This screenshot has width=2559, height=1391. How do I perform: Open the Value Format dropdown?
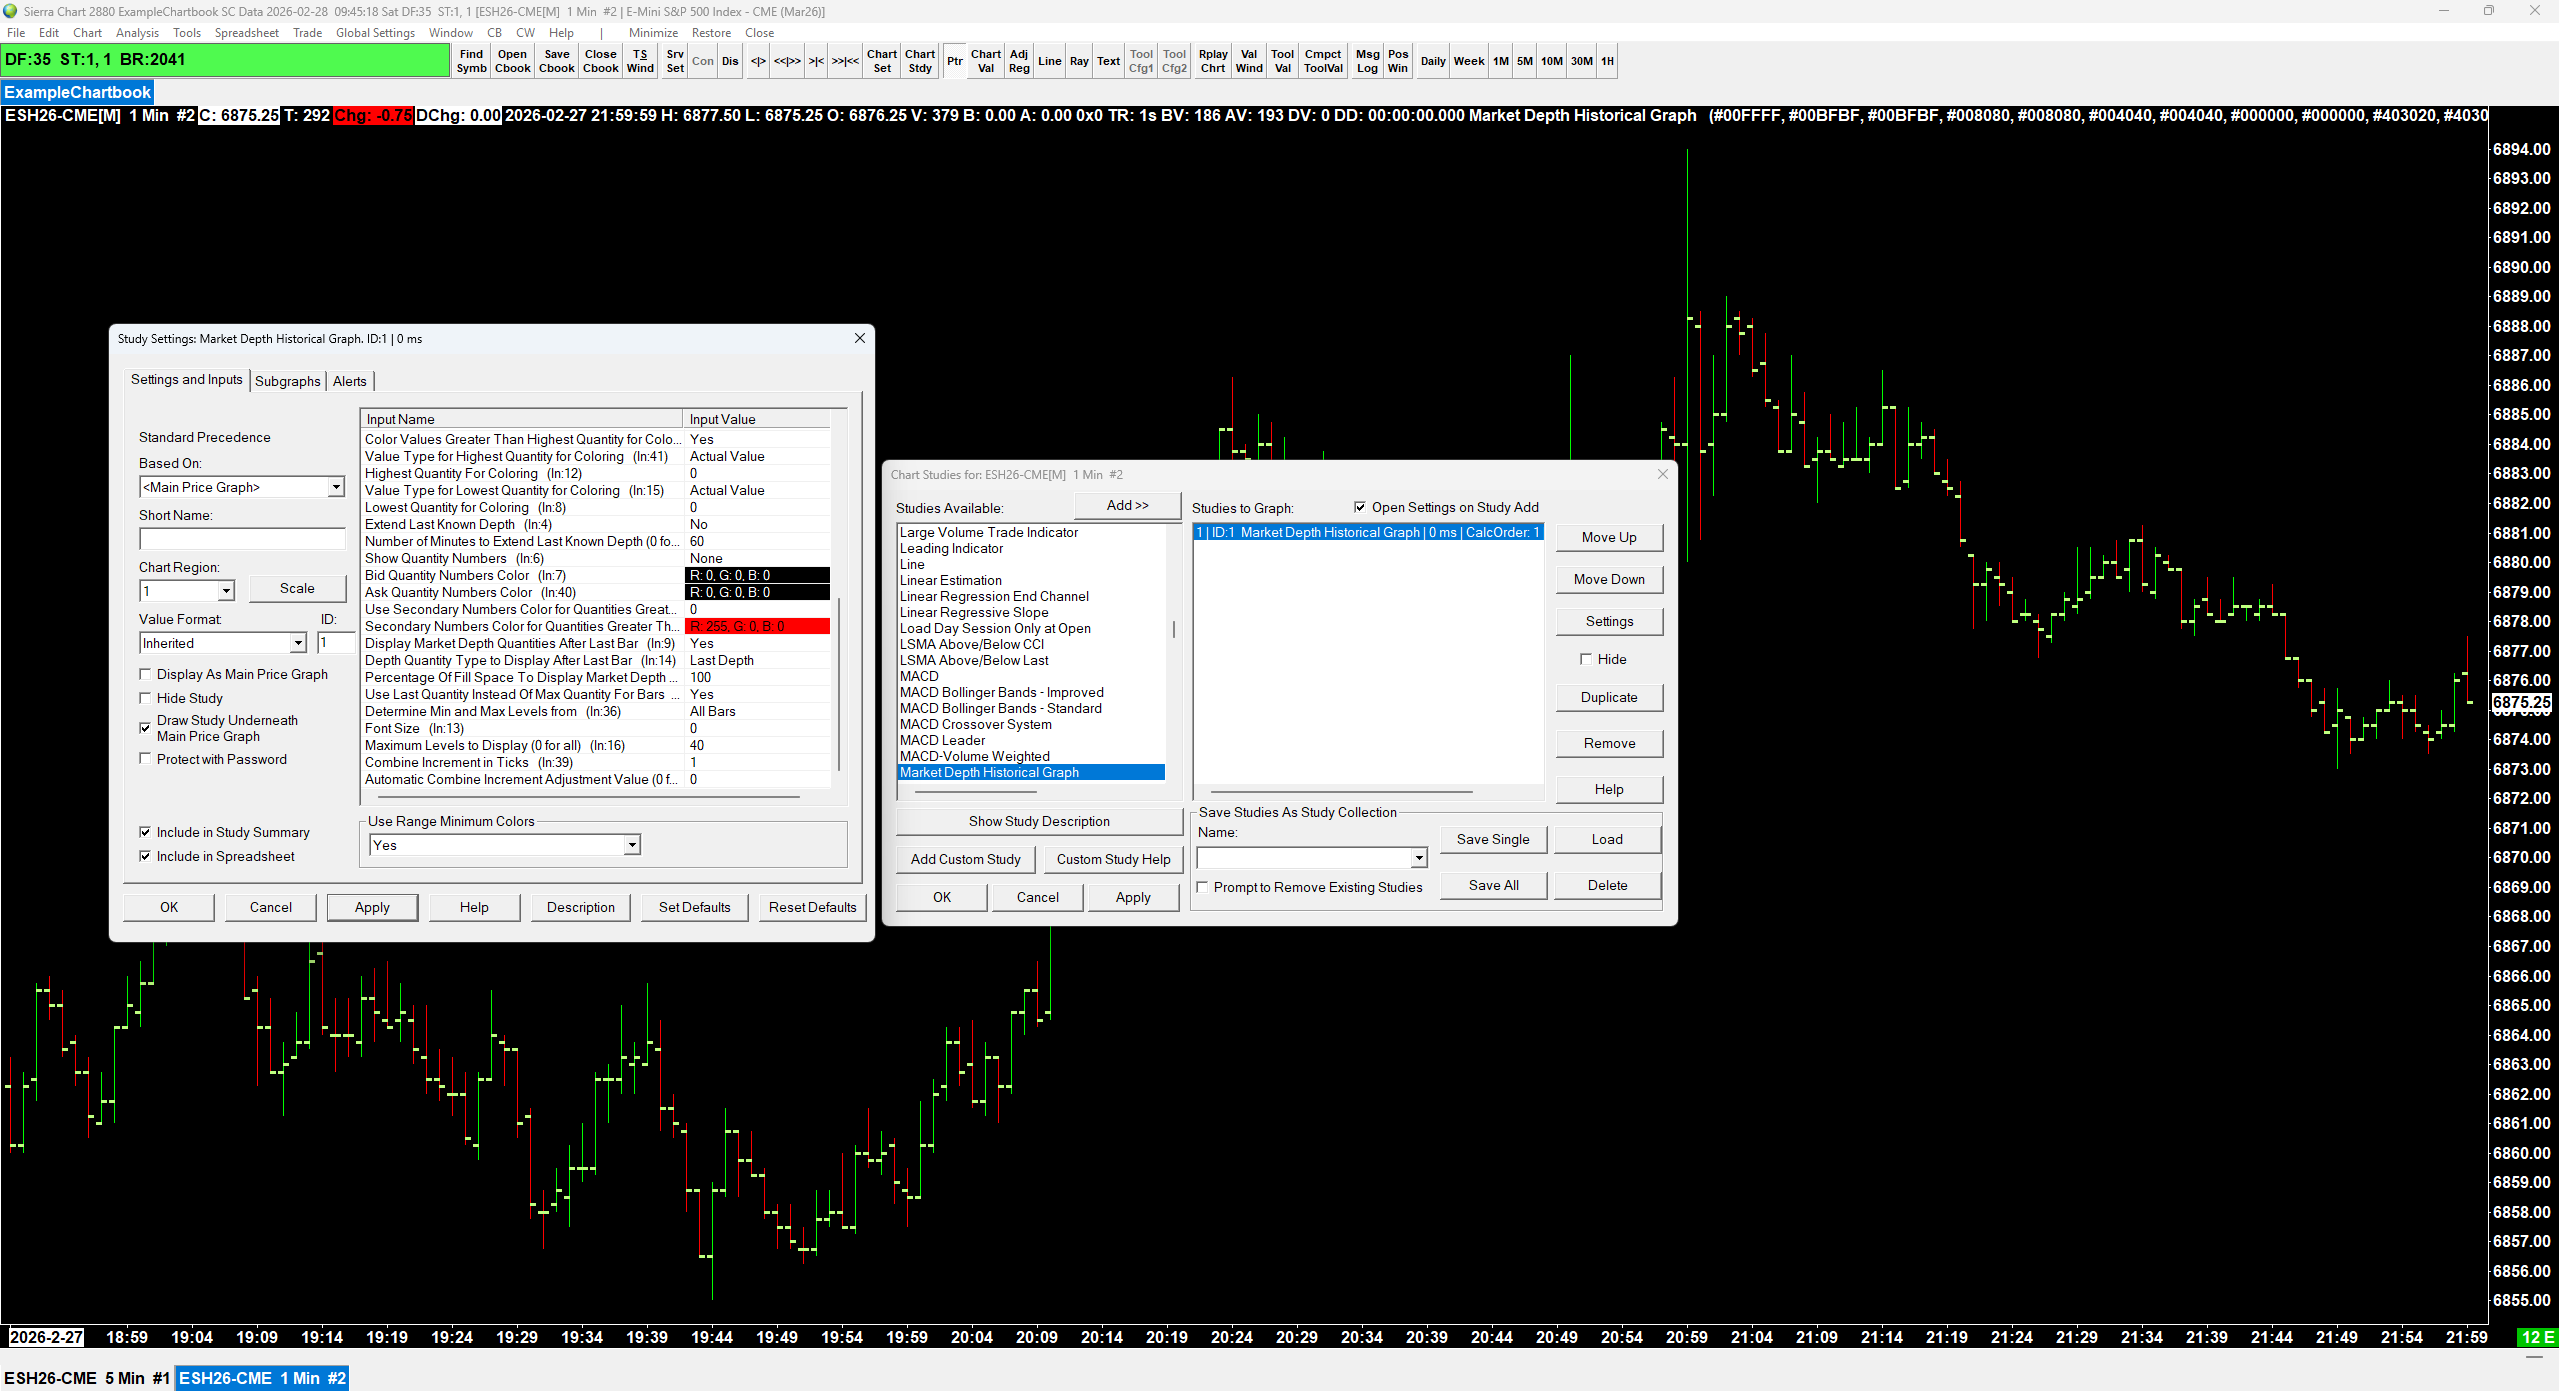click(x=298, y=643)
